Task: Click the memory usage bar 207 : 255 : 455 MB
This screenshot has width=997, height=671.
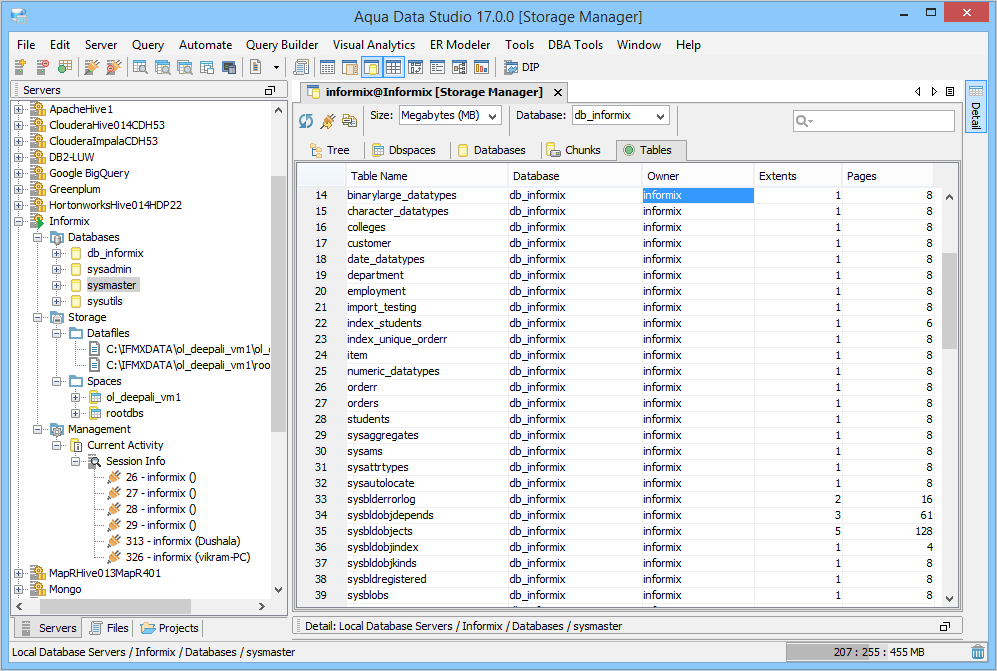Action: 877,652
